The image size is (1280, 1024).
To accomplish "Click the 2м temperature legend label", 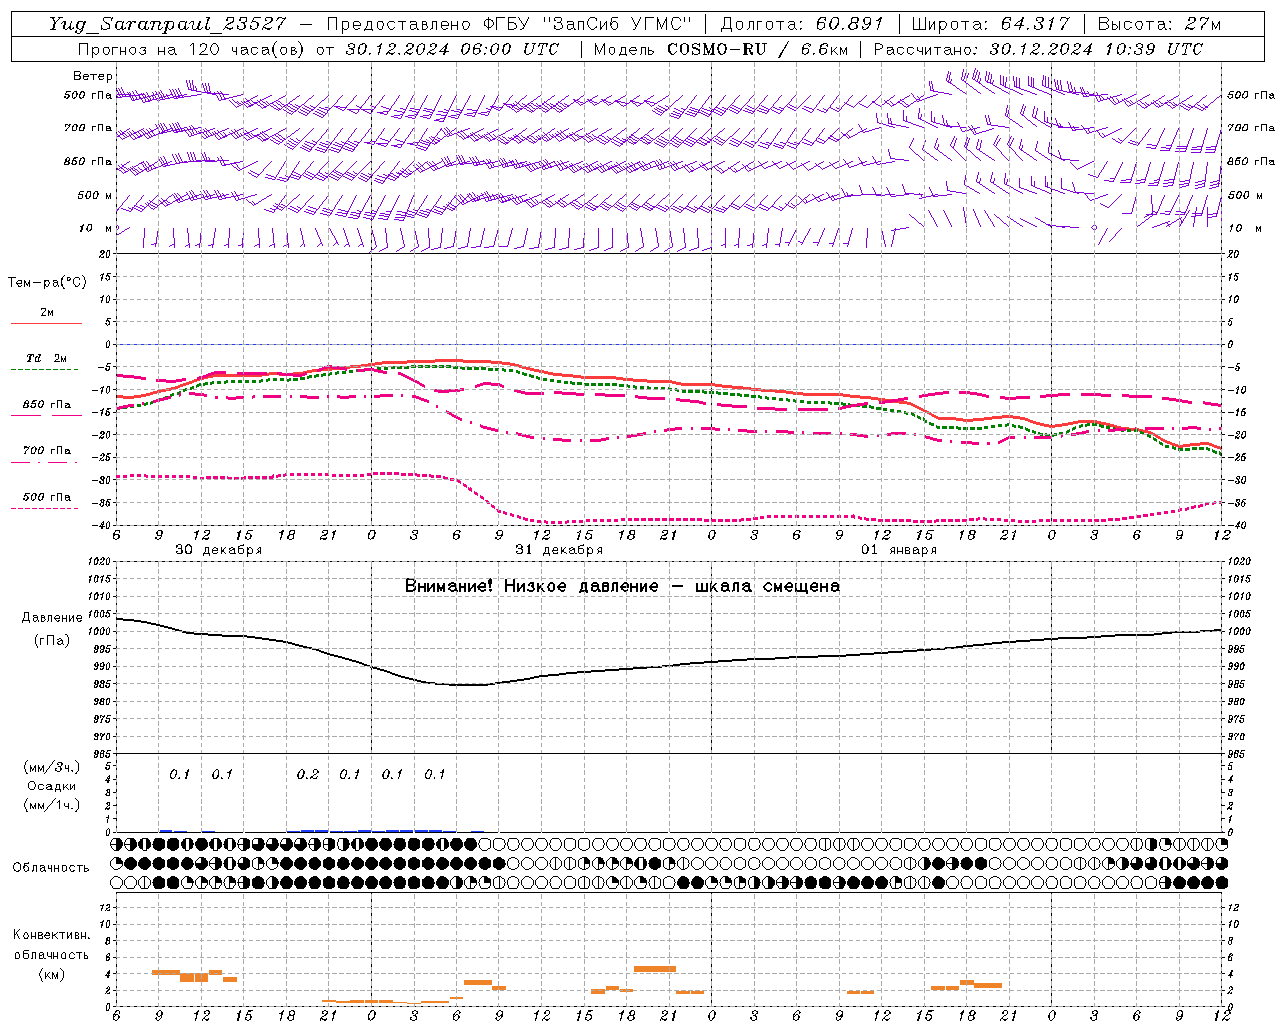I will click(47, 313).
